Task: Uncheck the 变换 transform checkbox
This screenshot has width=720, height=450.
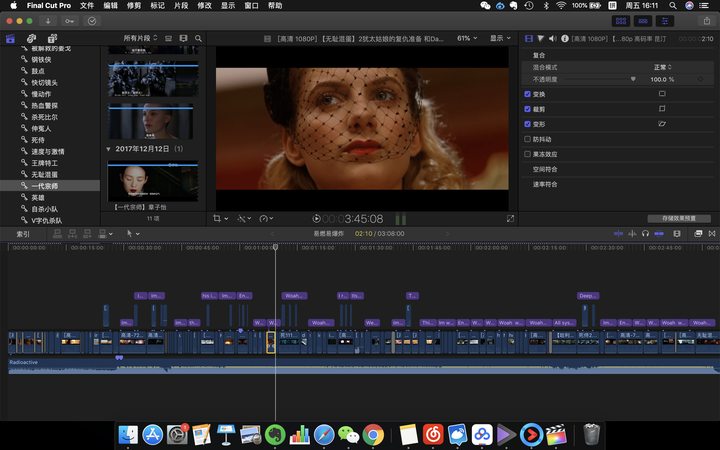Action: pyautogui.click(x=527, y=94)
